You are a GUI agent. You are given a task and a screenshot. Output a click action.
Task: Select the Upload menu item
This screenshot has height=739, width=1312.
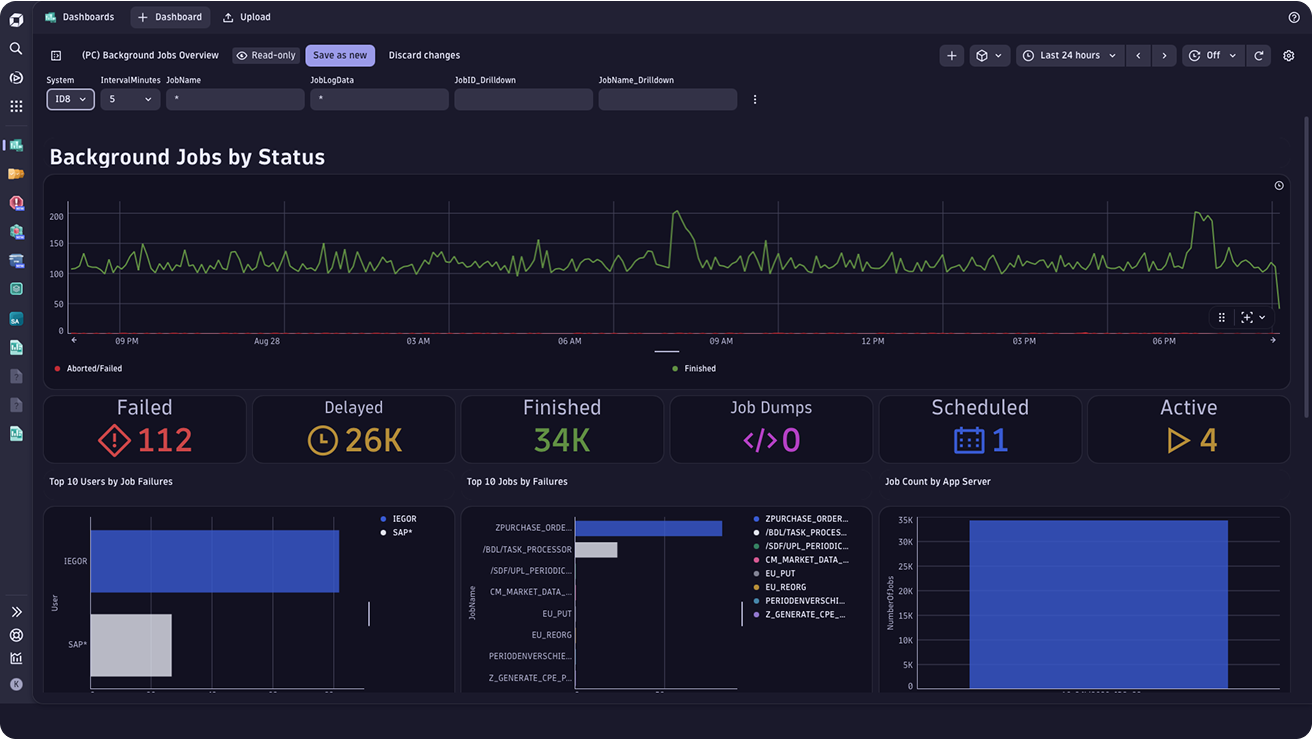point(247,17)
